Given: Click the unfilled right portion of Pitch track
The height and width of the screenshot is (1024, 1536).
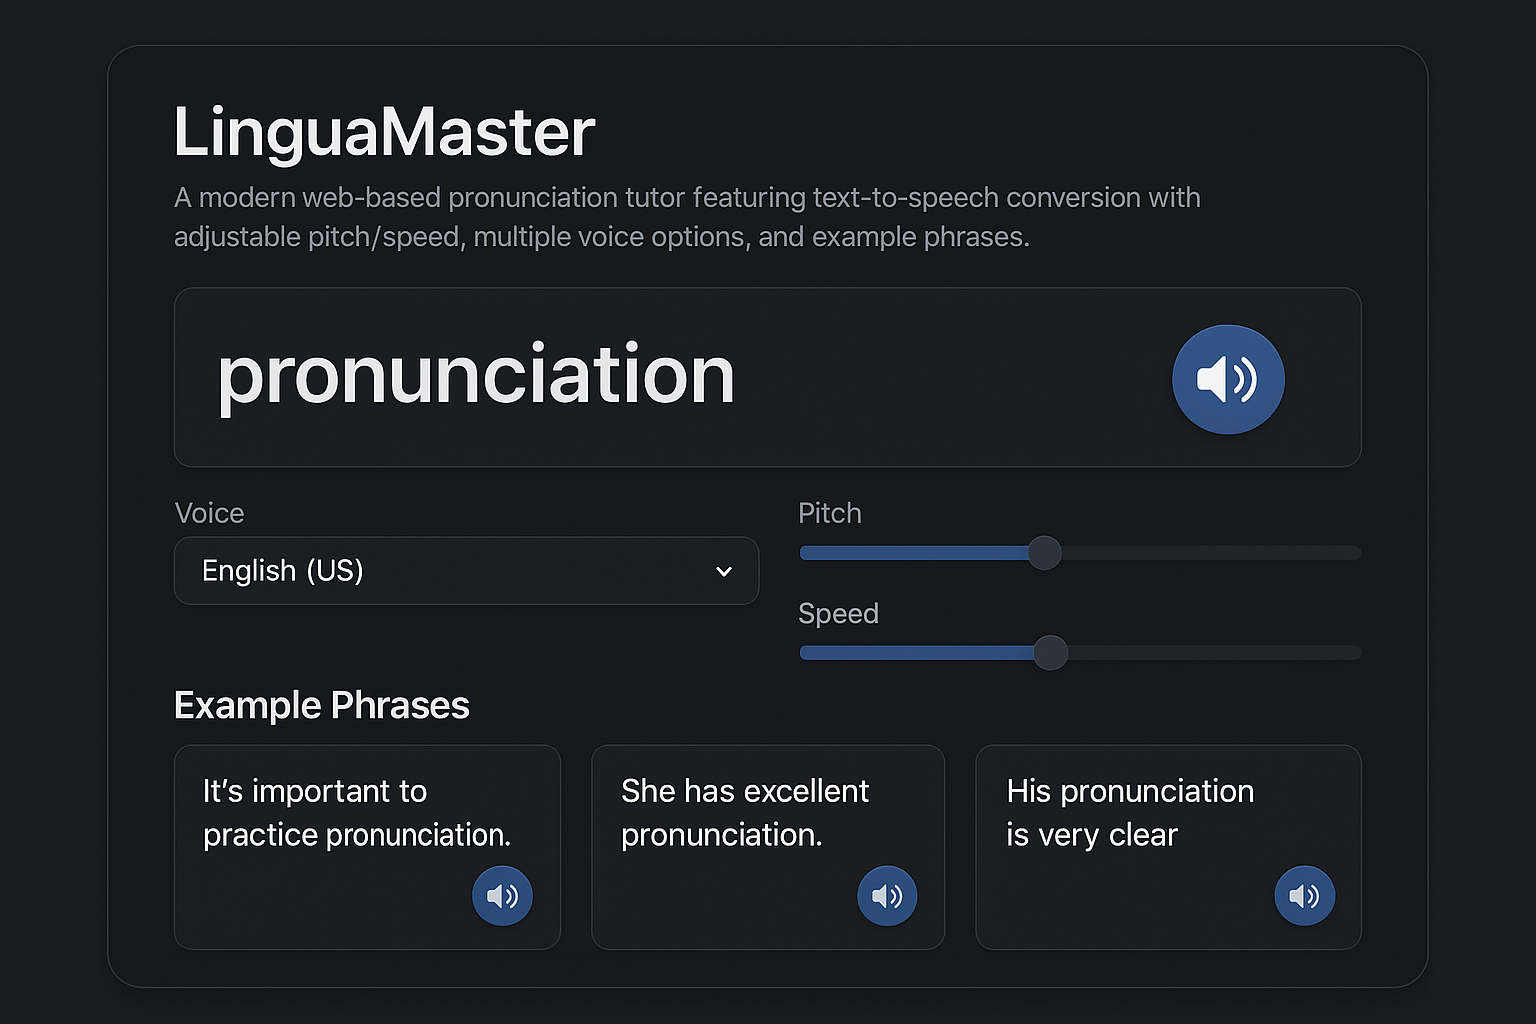Looking at the screenshot, I should click(1211, 553).
